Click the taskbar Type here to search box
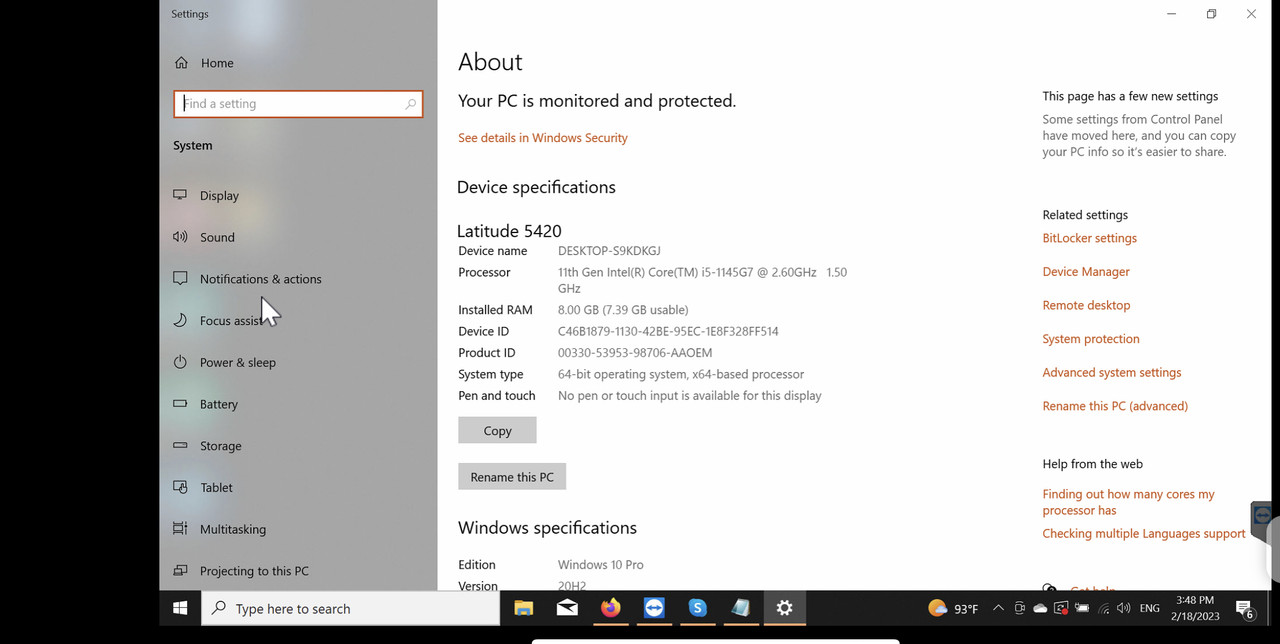Image resolution: width=1280 pixels, height=644 pixels. [x=350, y=608]
